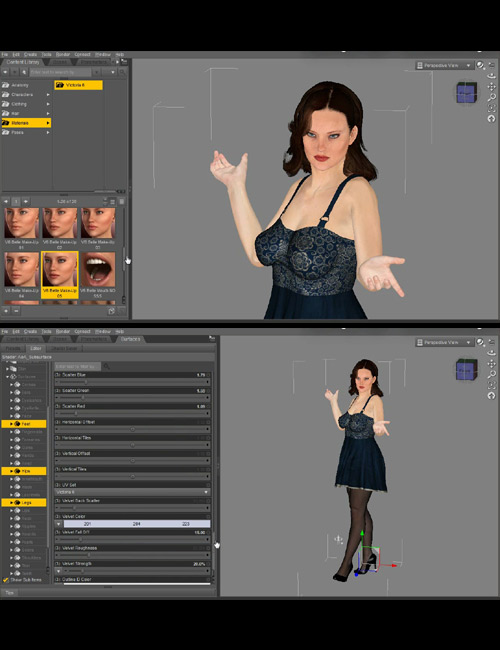
Task: Click orbit camera icon in Surfaces viewport
Action: pos(491,353)
